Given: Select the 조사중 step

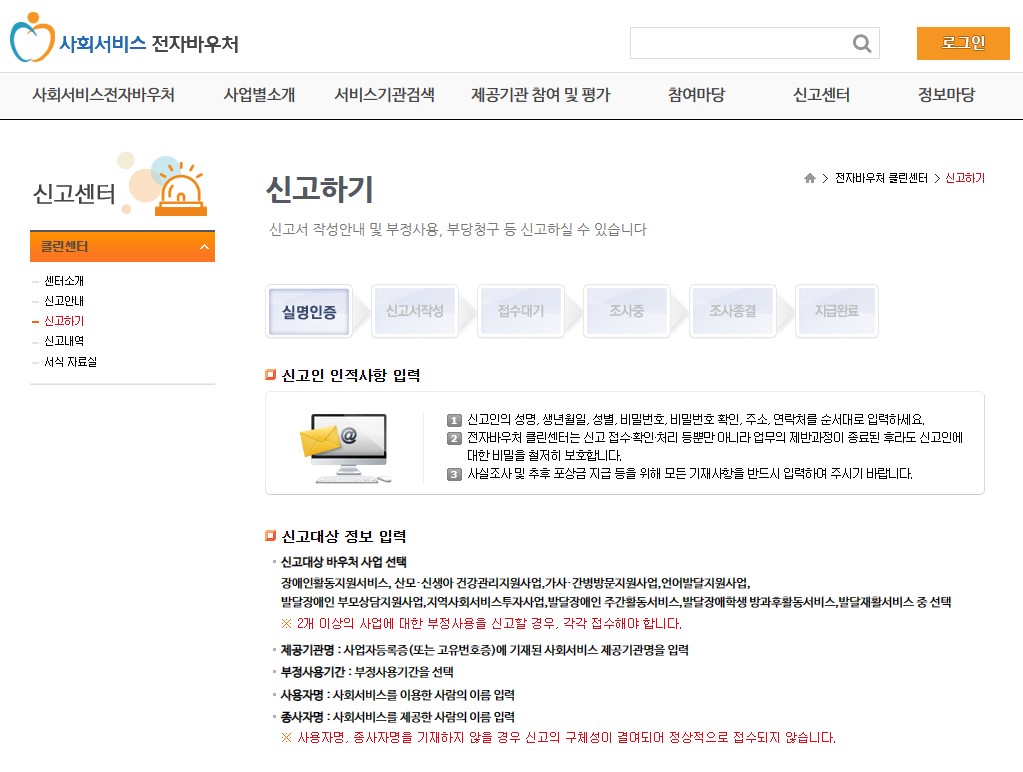Looking at the screenshot, I should [x=627, y=311].
